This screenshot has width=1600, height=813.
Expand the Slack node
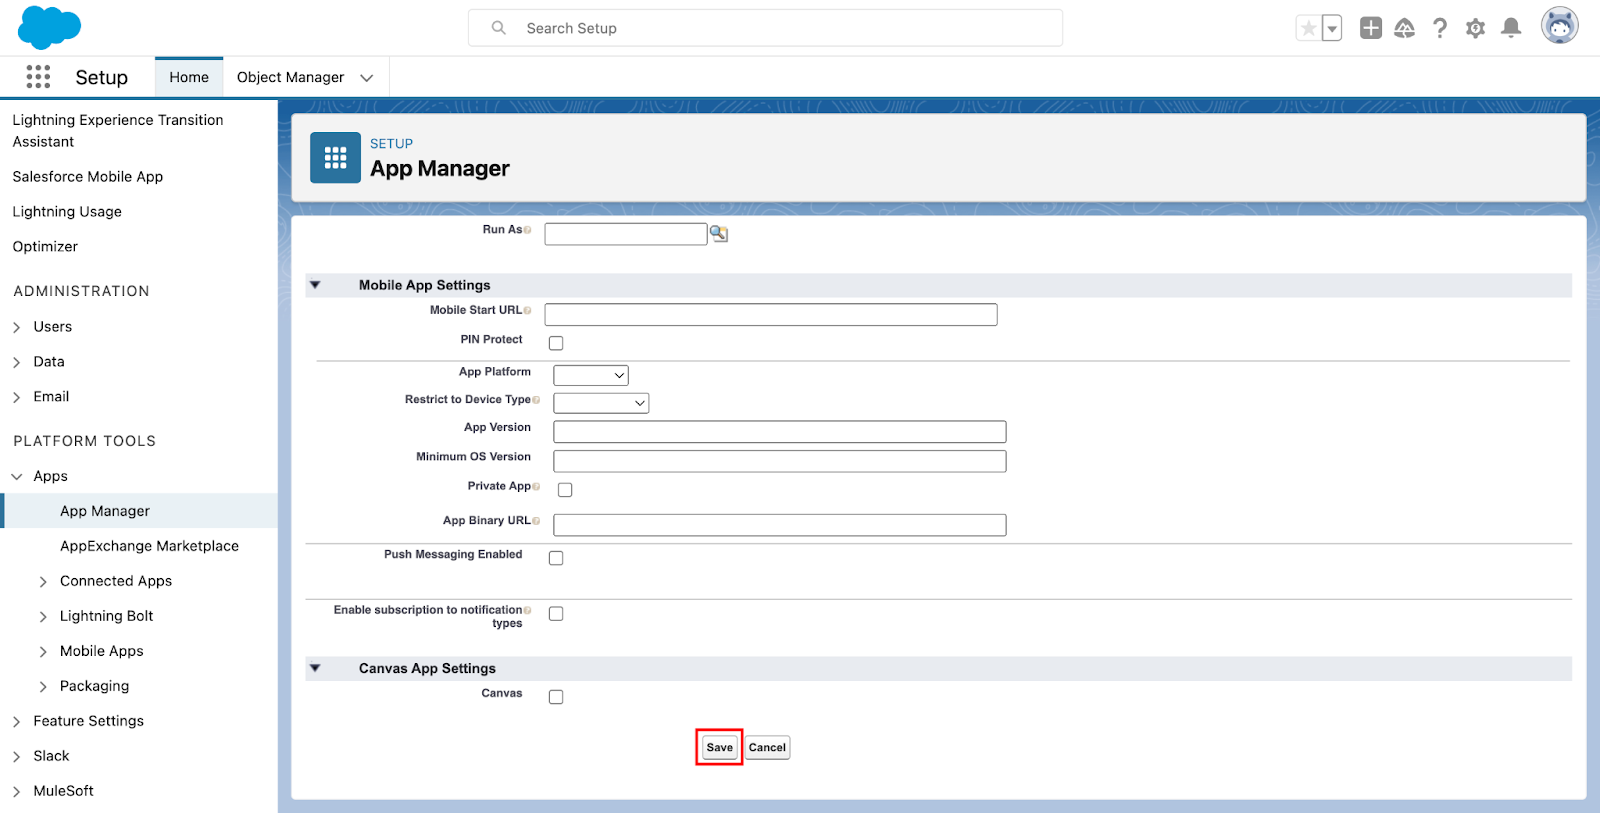17,757
